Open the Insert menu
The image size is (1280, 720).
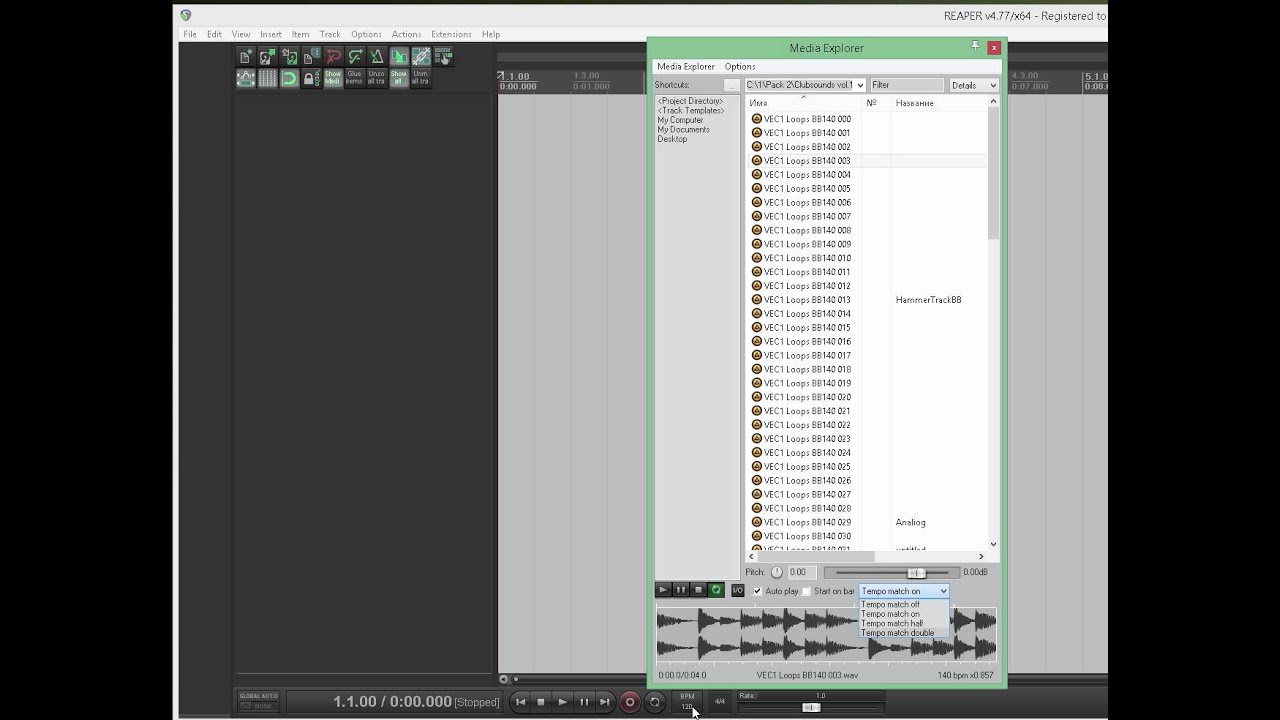coord(271,34)
